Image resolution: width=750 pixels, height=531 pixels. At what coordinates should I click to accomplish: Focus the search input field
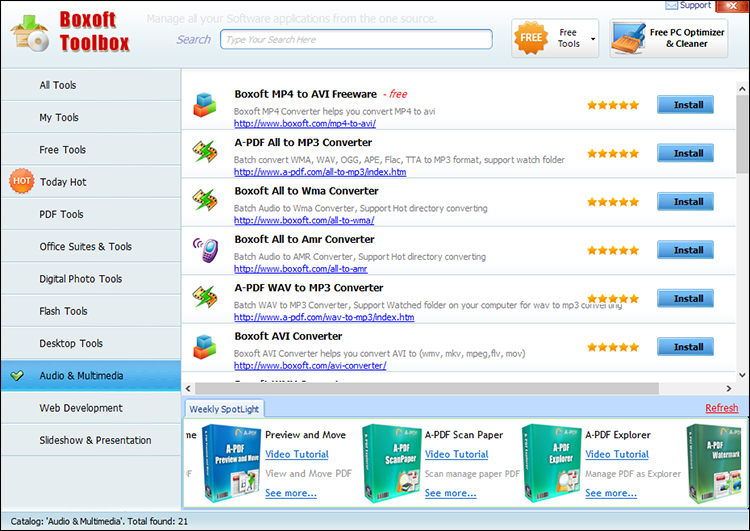(356, 39)
